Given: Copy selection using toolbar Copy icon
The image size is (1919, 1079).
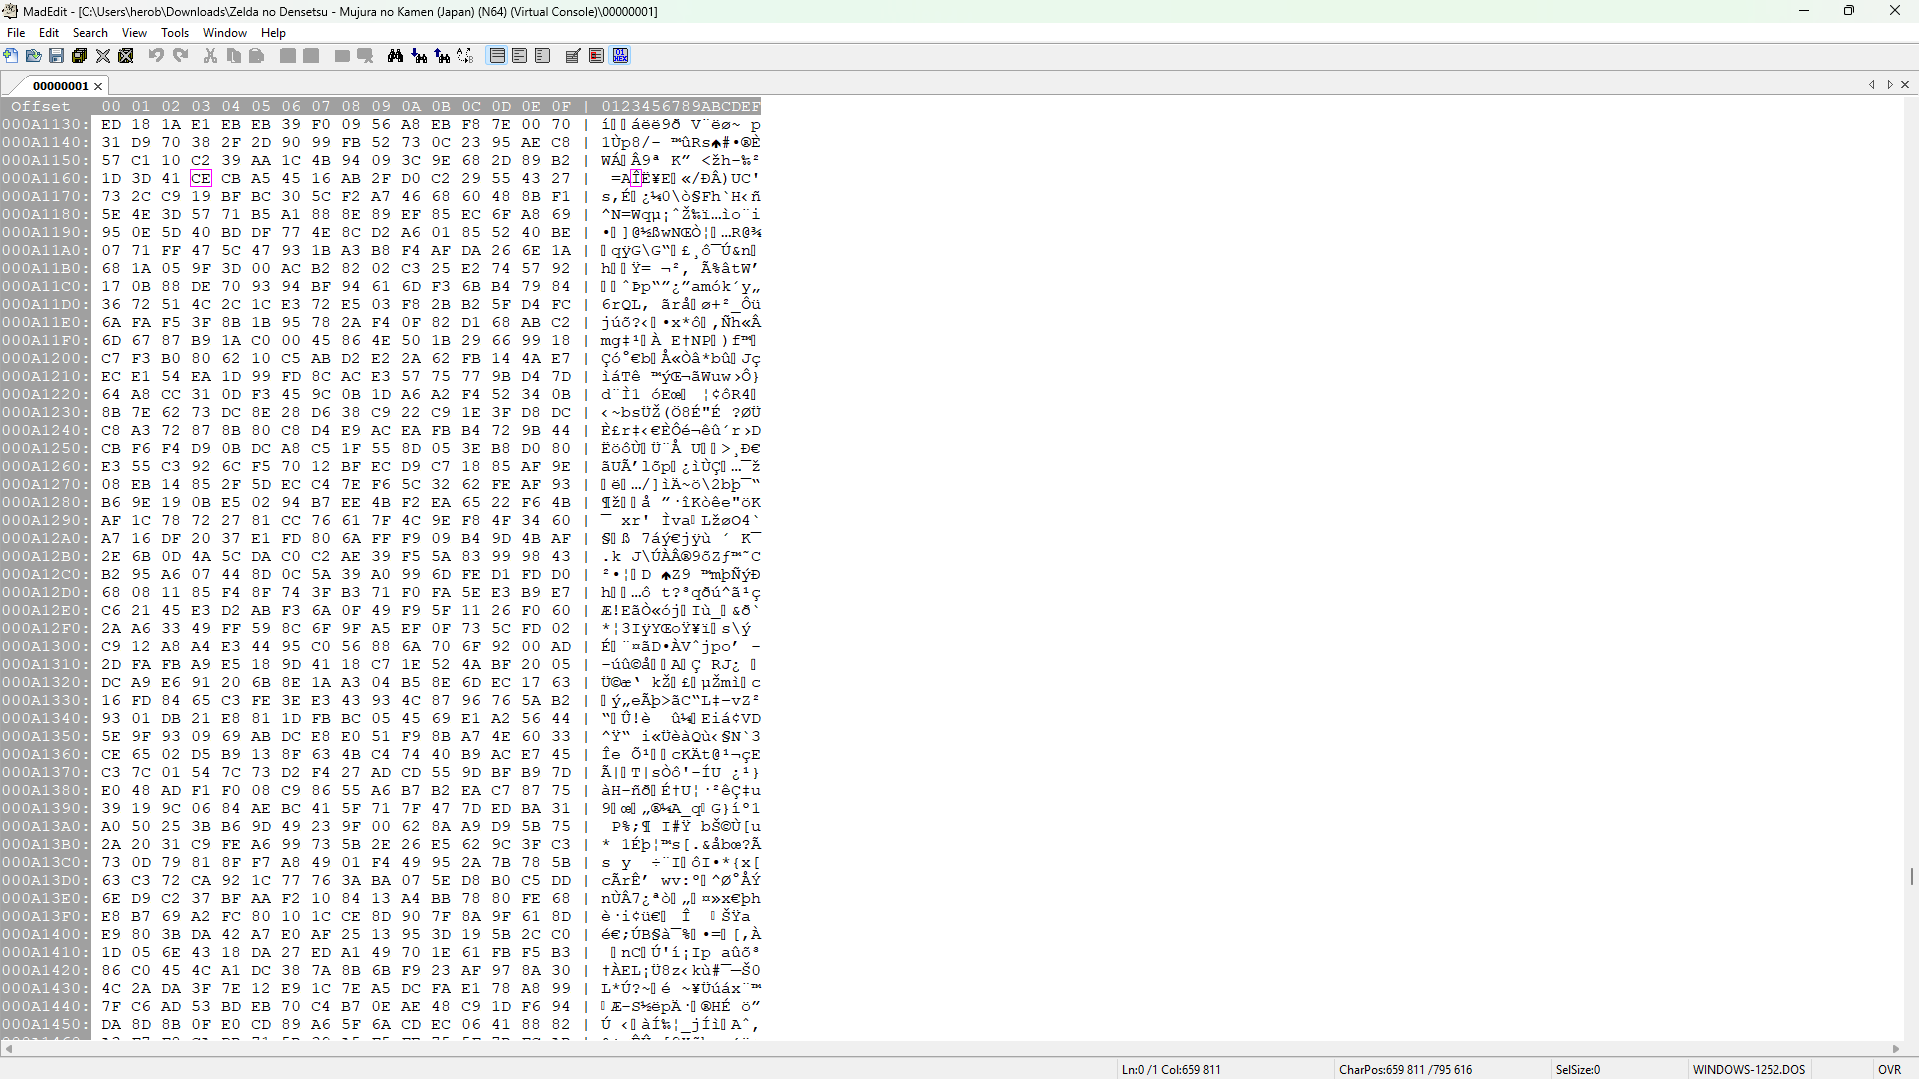Looking at the screenshot, I should [x=234, y=56].
